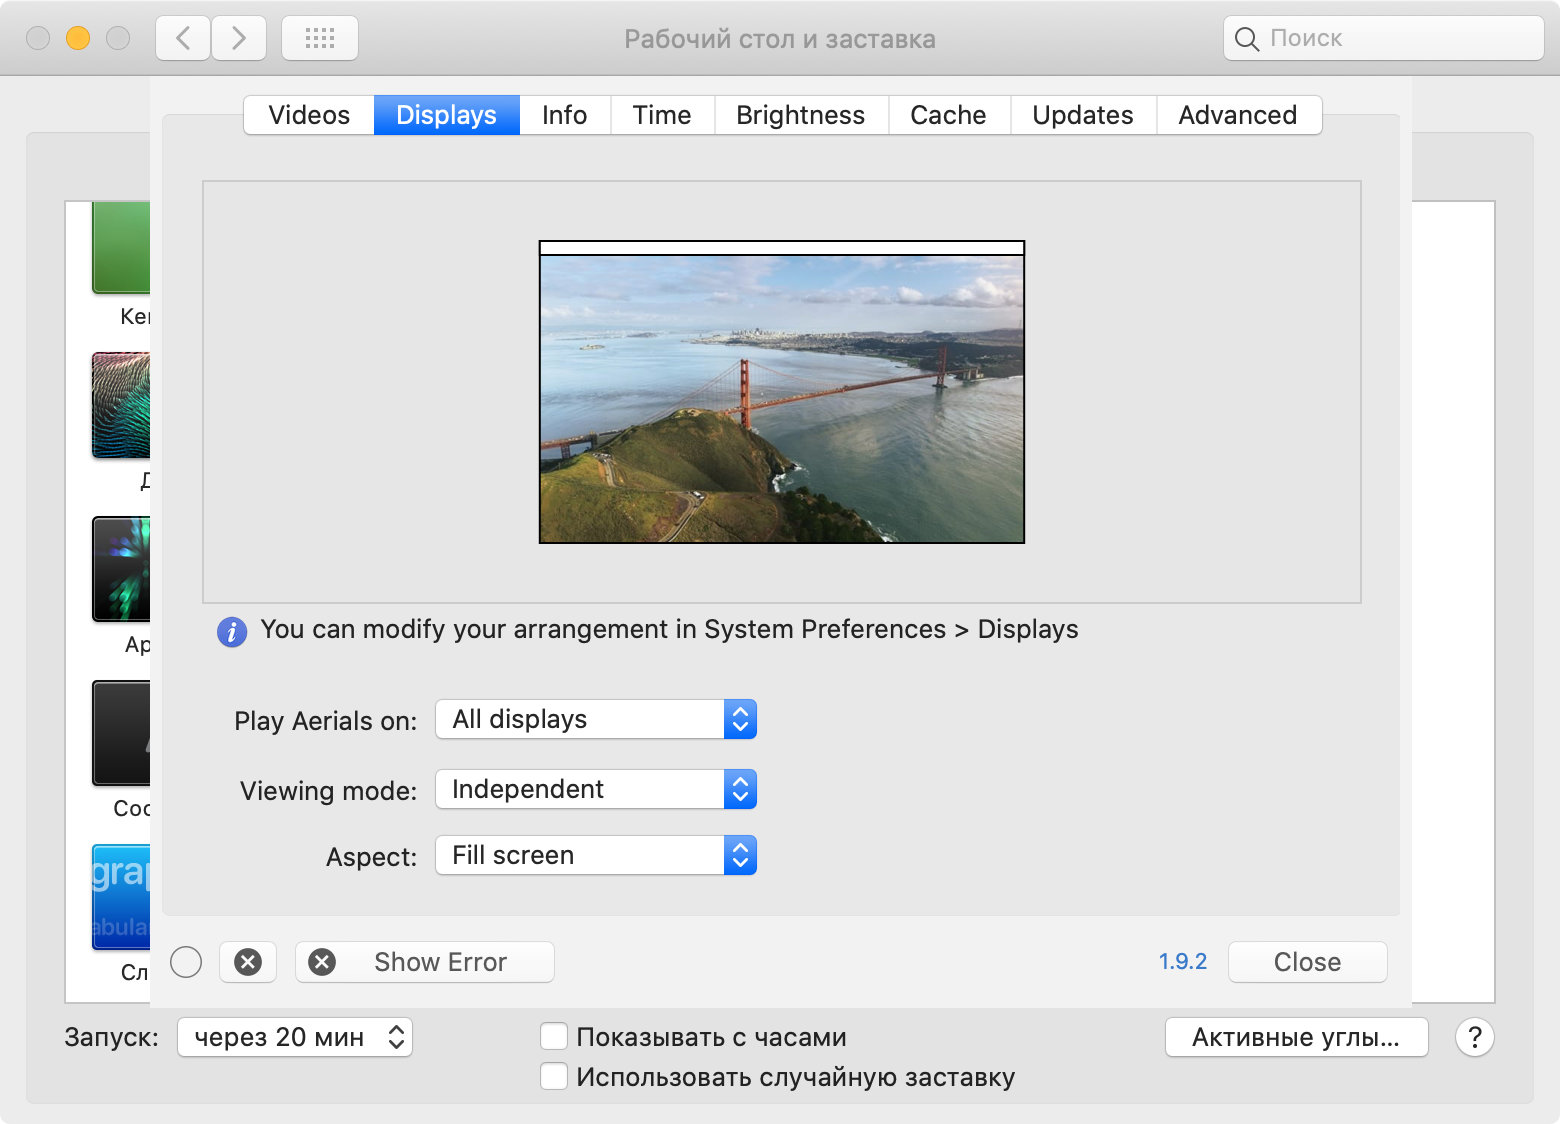Screen dimensions: 1560x1124
Task: Expand the Viewing mode dropdown
Action: (x=596, y=790)
